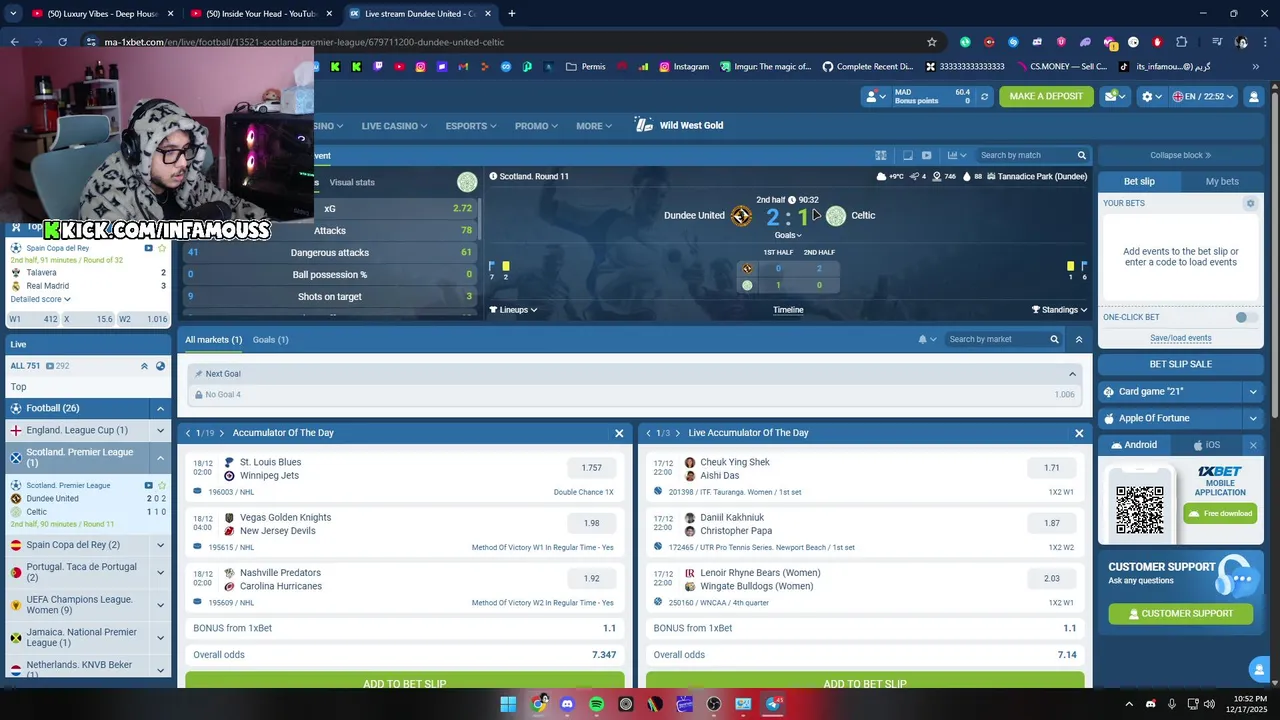The height and width of the screenshot is (720, 1280).
Task: Expand the Lineups dropdown
Action: [513, 310]
